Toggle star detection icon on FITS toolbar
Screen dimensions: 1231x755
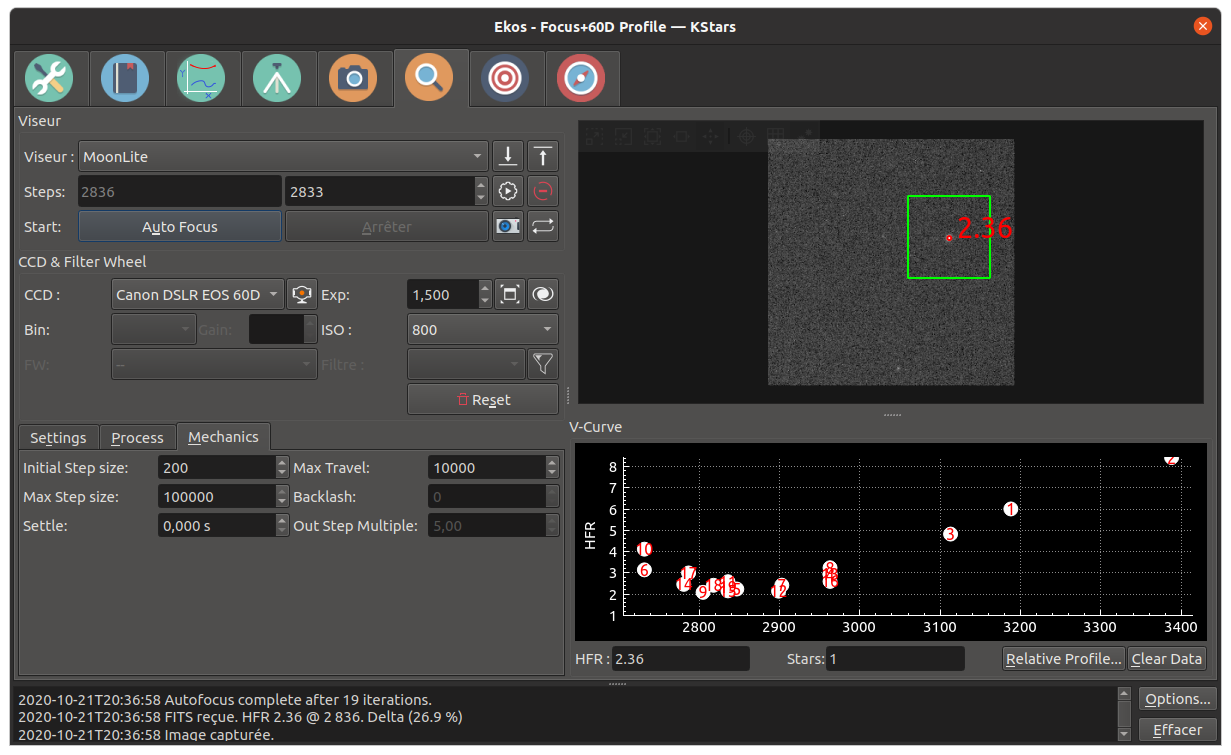point(804,135)
